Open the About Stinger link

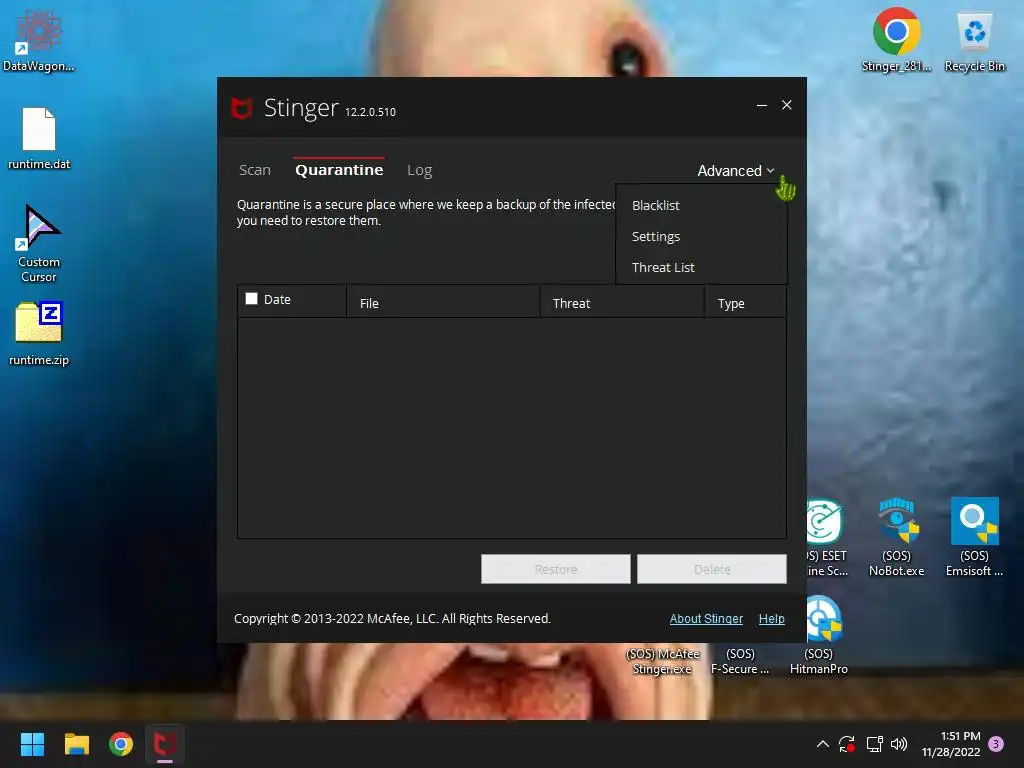(706, 618)
